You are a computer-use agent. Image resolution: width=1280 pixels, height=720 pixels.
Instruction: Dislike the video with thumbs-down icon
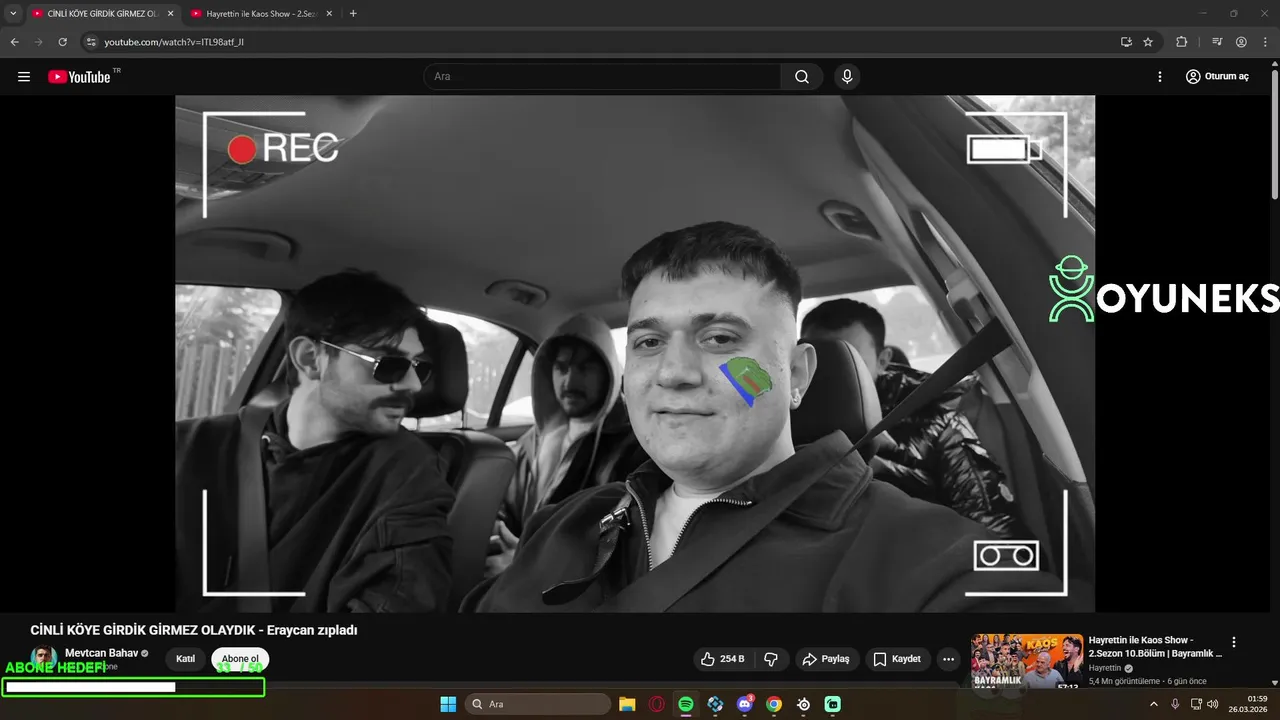(x=771, y=659)
